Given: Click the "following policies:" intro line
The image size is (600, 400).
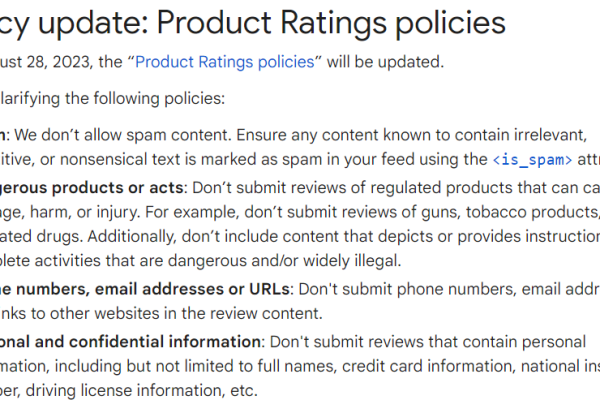Looking at the screenshot, I should coord(159,99).
